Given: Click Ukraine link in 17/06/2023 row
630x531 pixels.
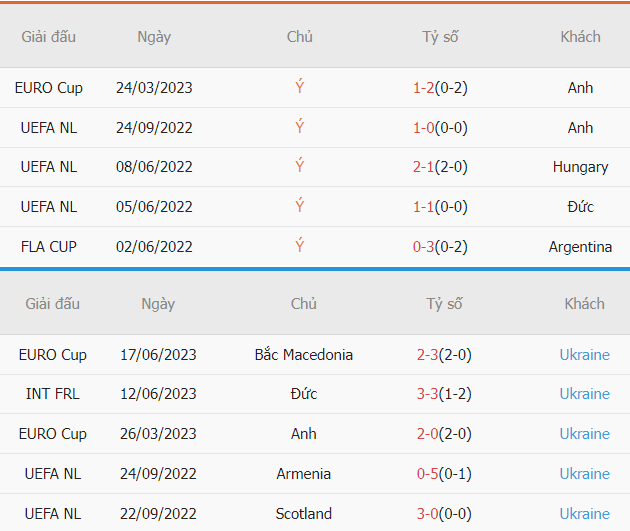Looking at the screenshot, I should [585, 355].
